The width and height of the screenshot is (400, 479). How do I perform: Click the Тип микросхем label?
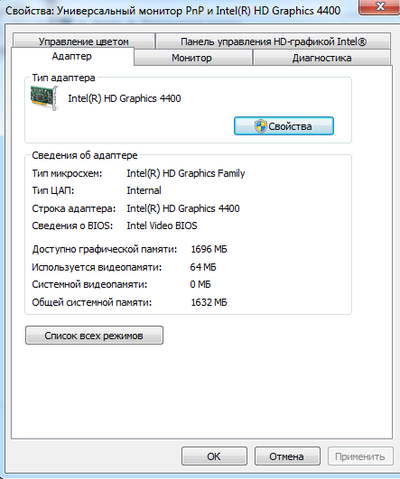pos(67,173)
